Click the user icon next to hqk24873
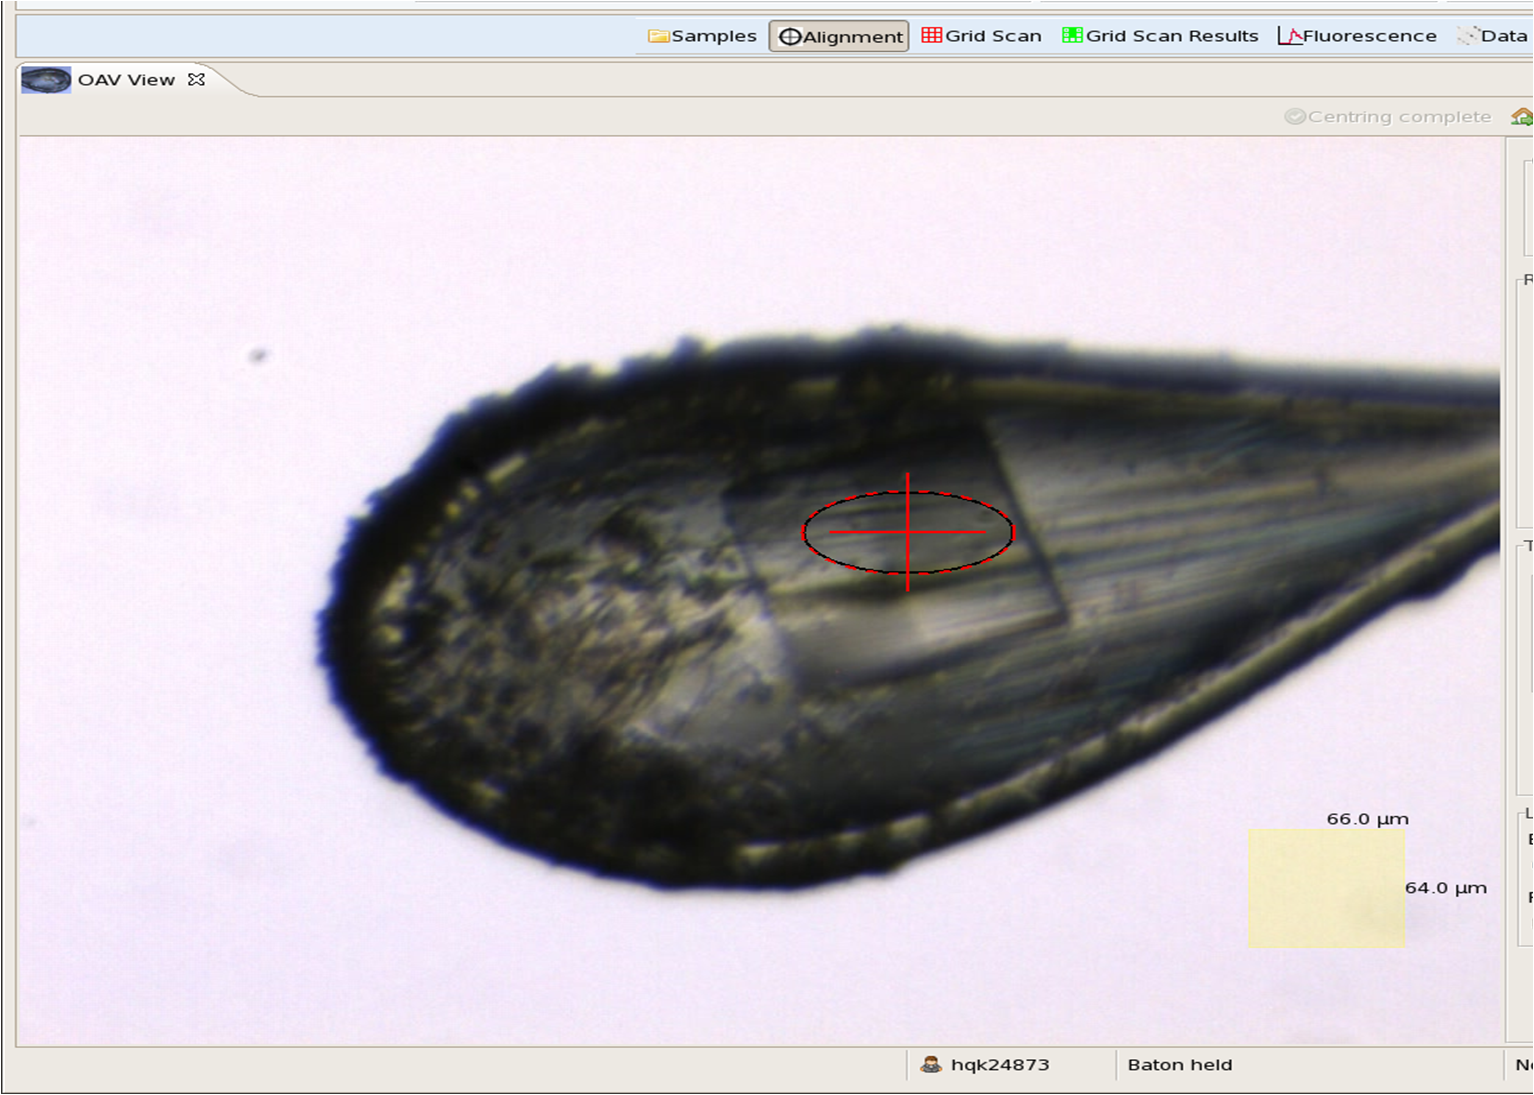 (931, 1065)
